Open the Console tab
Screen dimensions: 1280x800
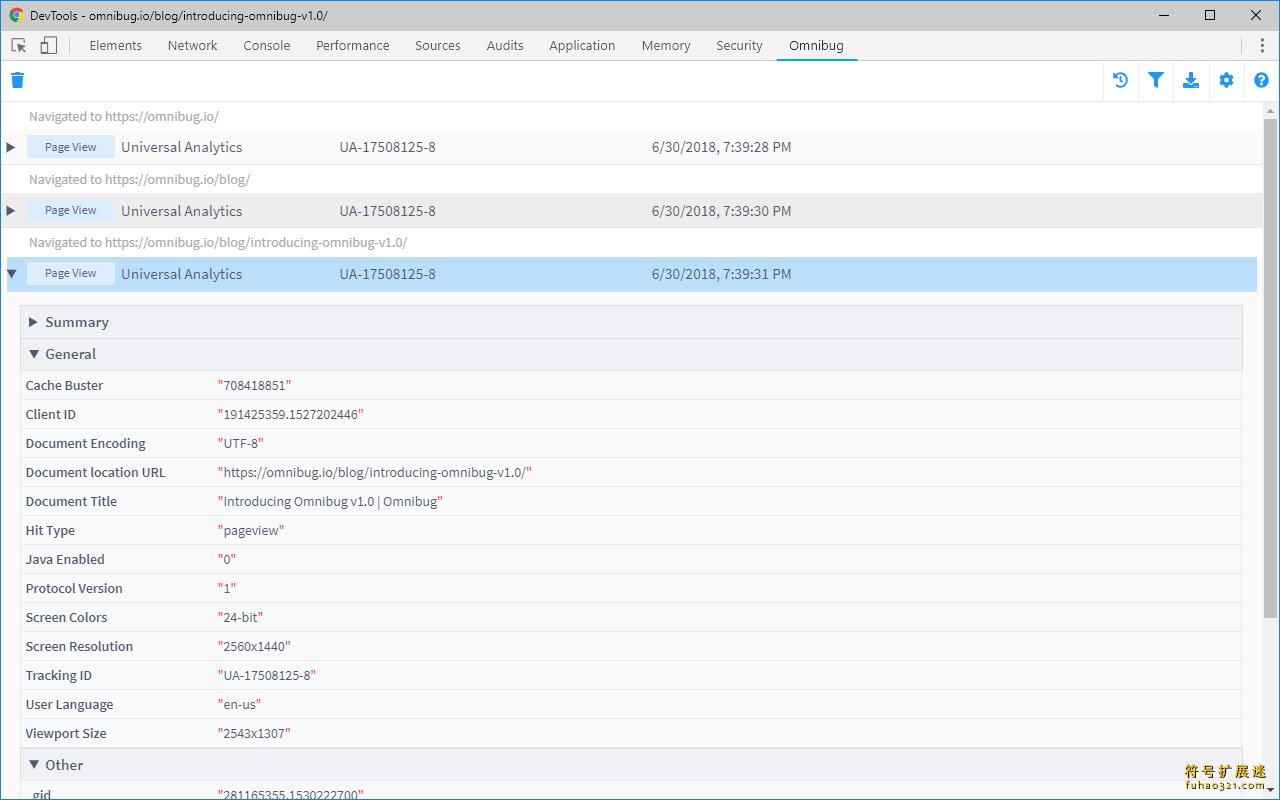pyautogui.click(x=267, y=45)
